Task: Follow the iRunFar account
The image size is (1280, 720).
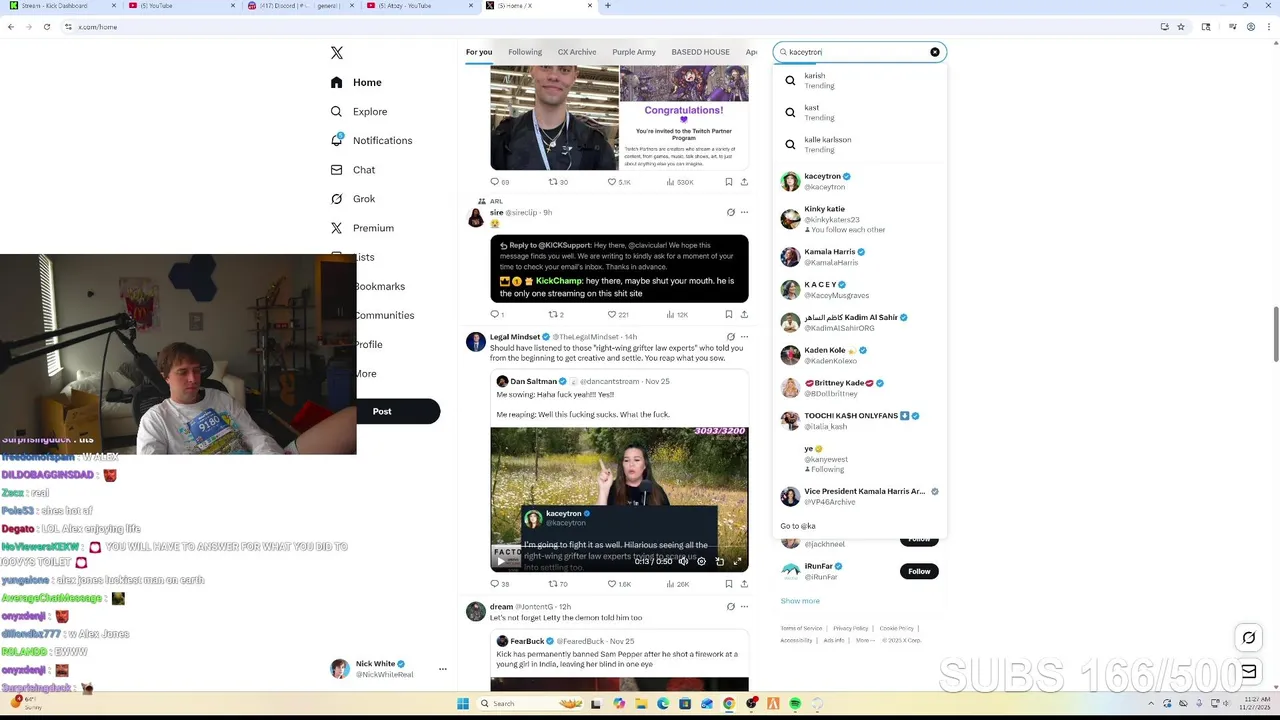Action: tap(919, 571)
